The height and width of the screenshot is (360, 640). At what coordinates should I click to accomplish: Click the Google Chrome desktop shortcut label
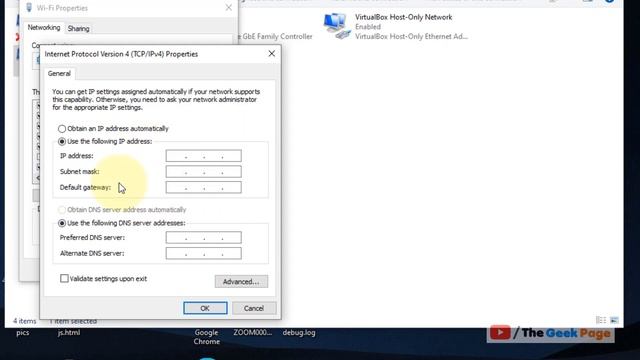coord(207,337)
